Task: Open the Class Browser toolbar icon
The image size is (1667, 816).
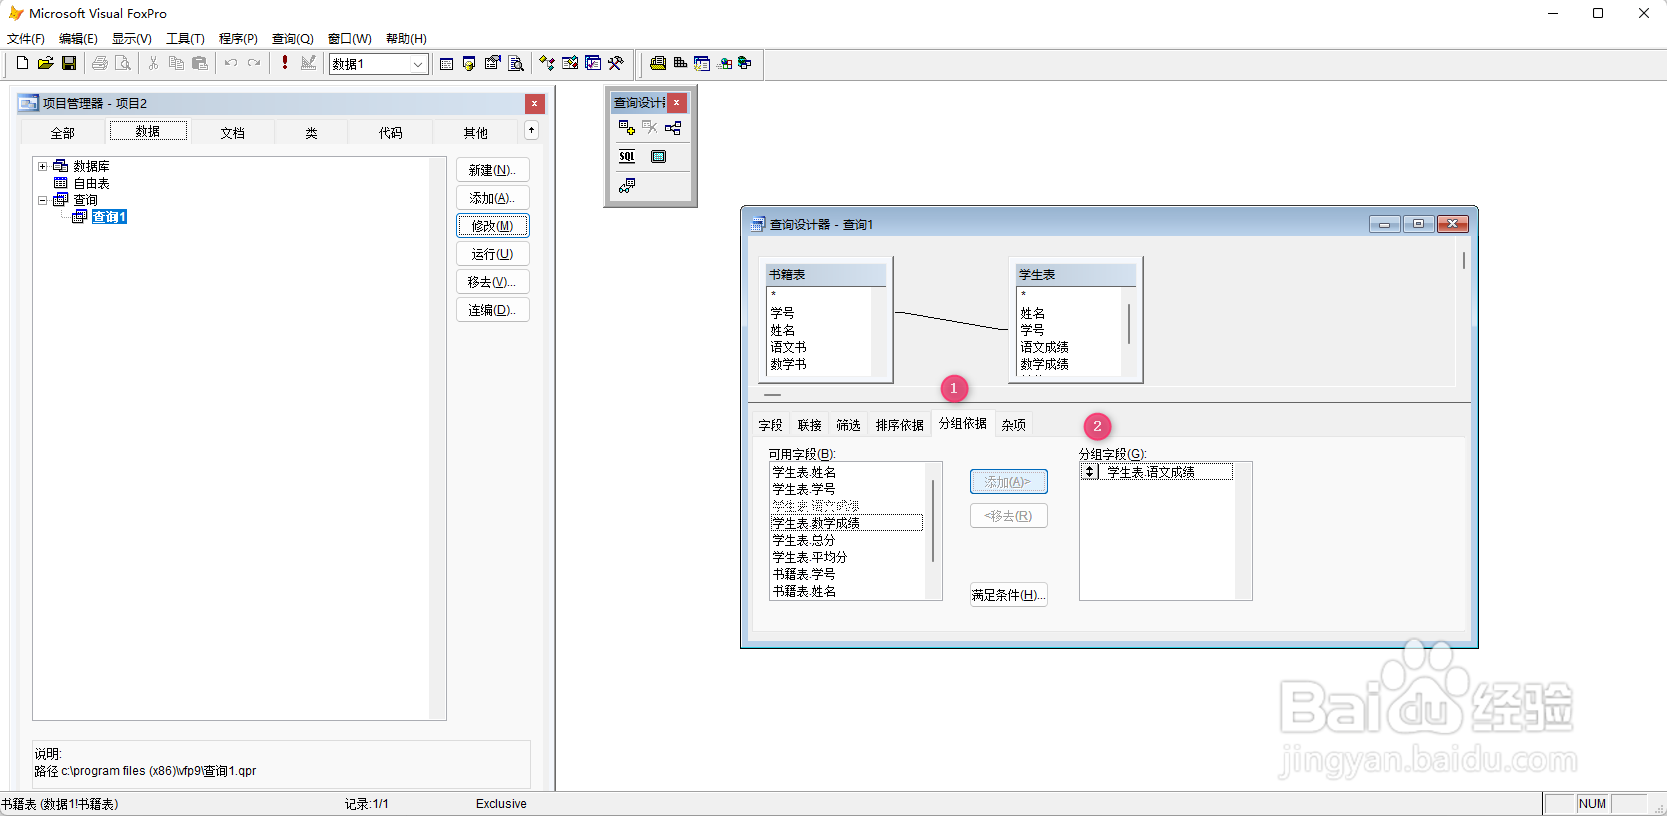Action: 547,63
